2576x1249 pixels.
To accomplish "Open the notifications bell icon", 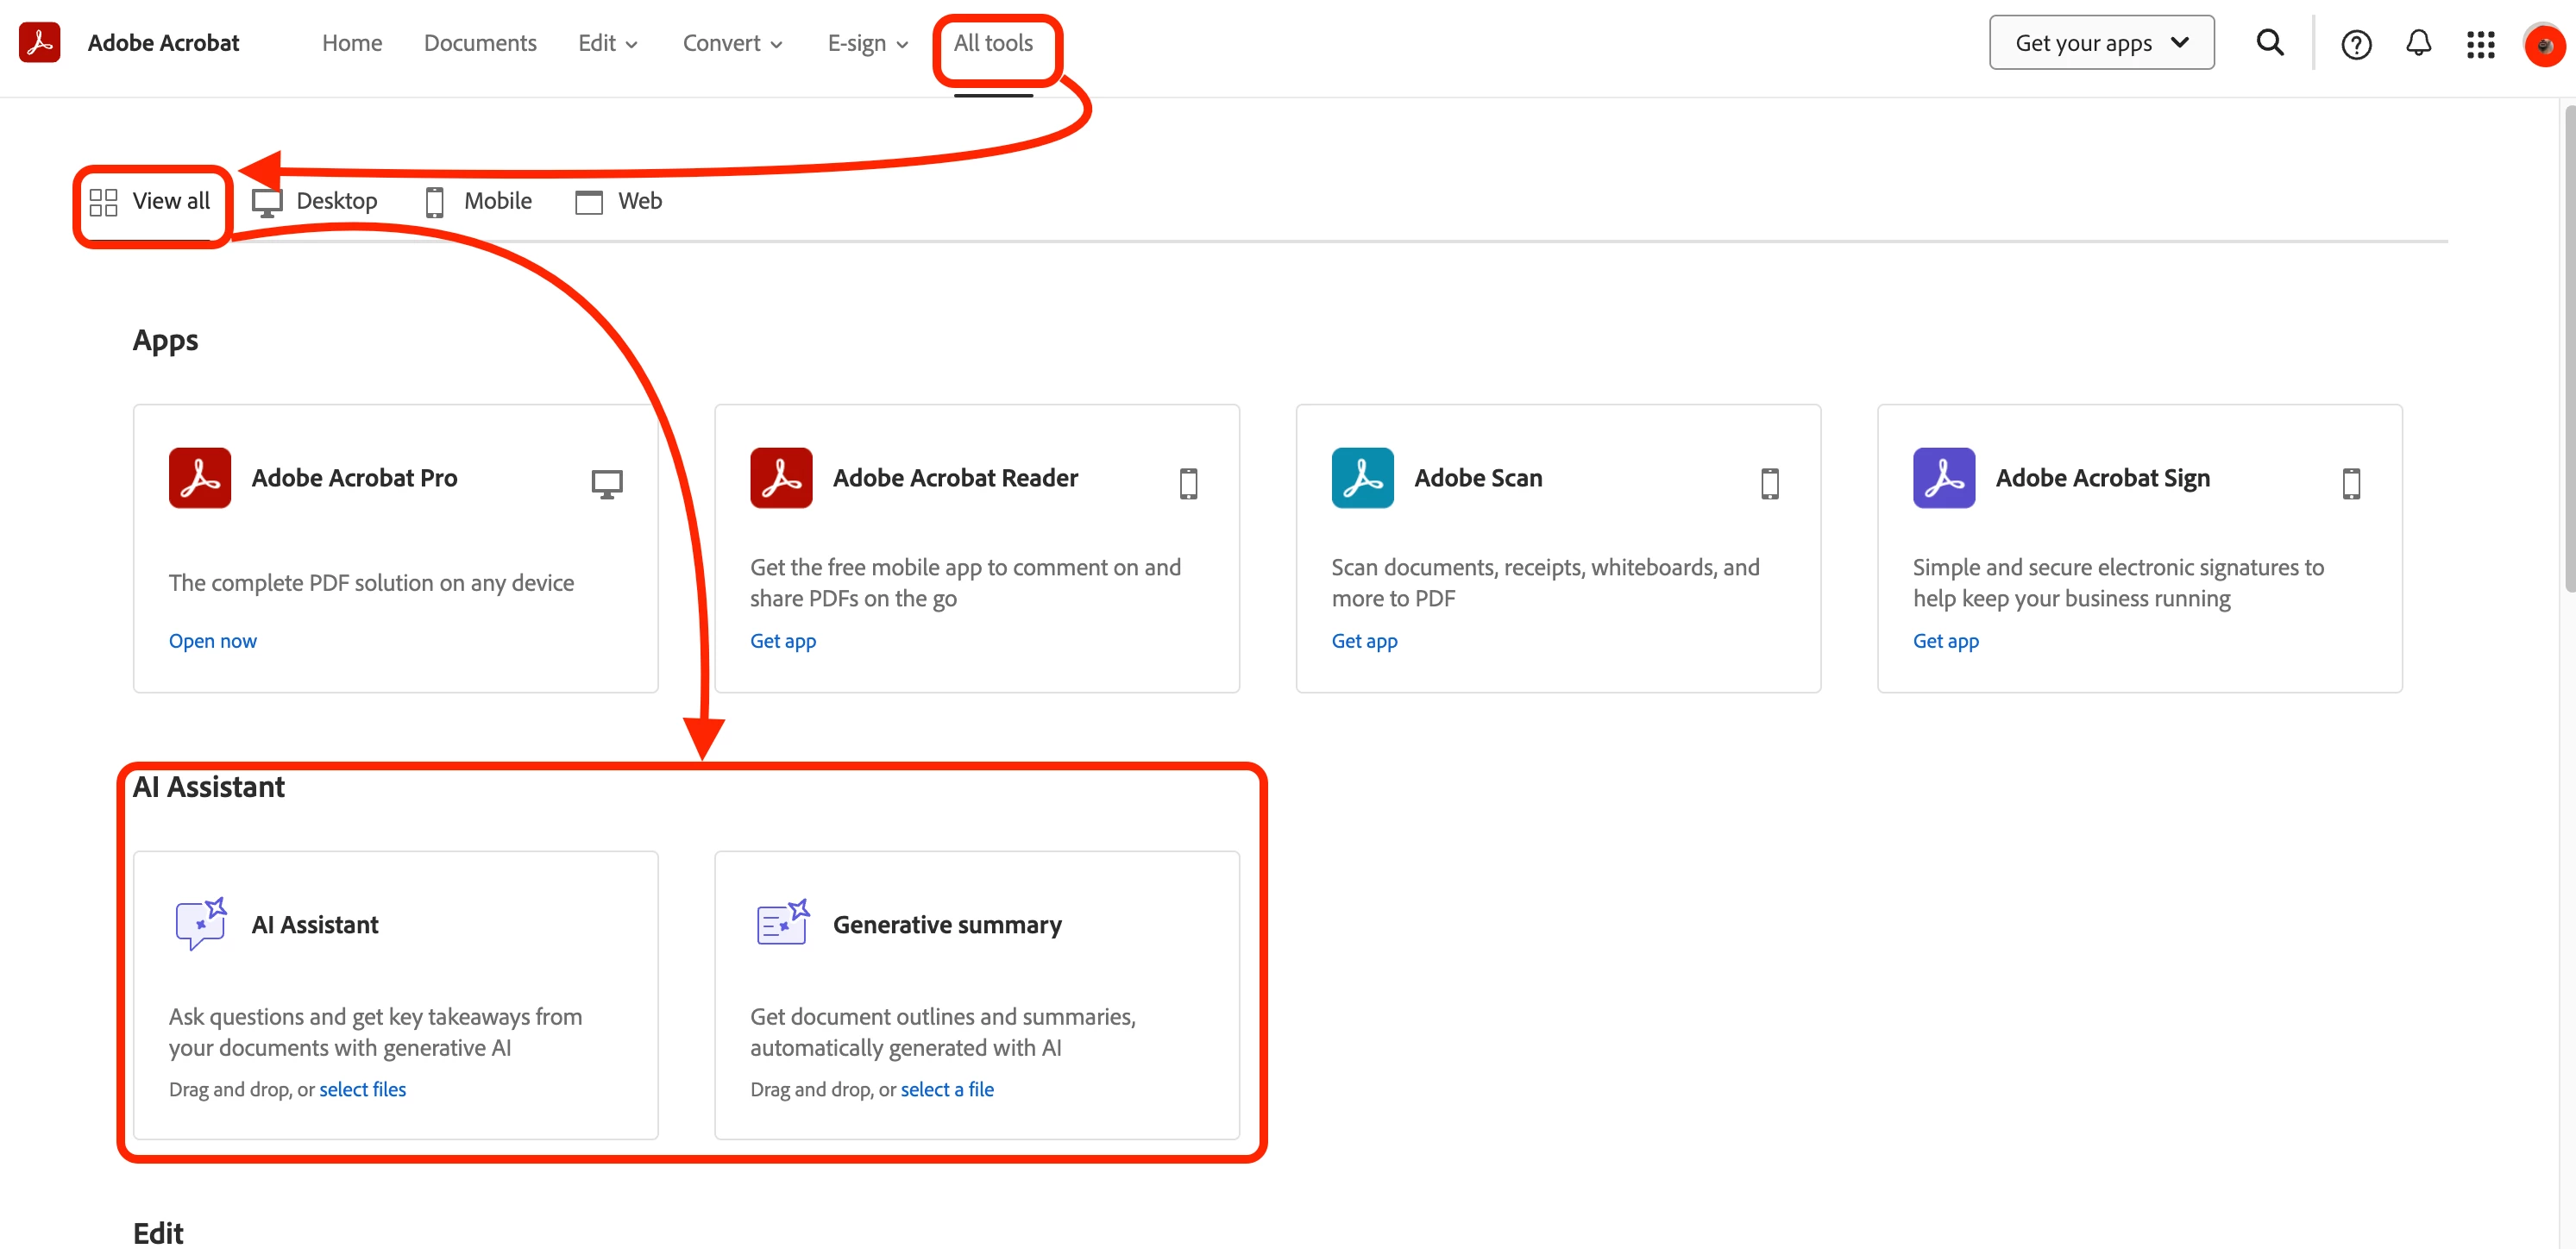I will point(2418,43).
